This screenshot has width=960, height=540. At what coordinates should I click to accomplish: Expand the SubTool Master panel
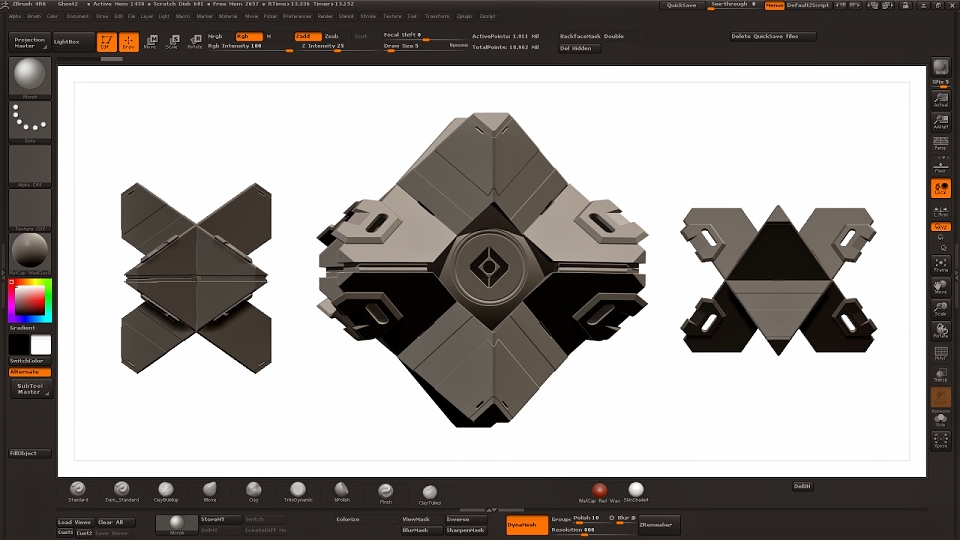click(30, 389)
